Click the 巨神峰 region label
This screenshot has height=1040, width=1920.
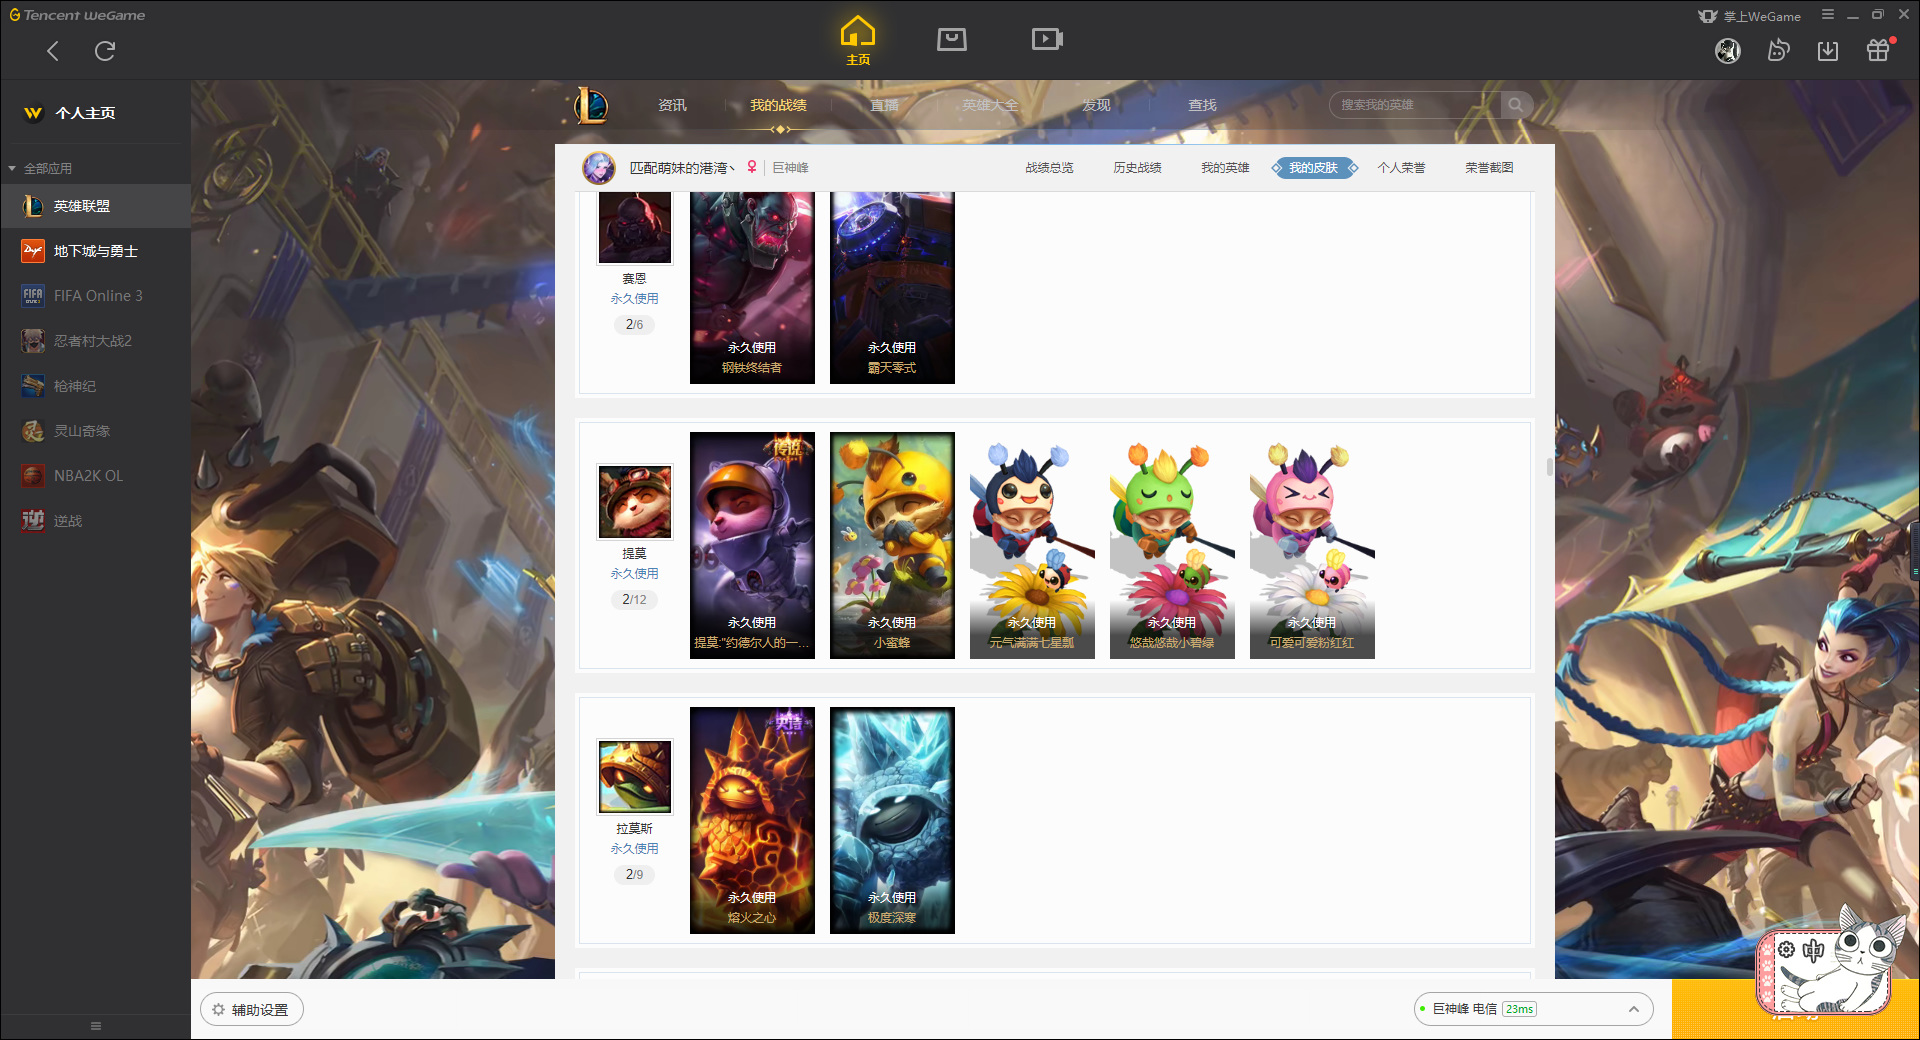point(790,168)
